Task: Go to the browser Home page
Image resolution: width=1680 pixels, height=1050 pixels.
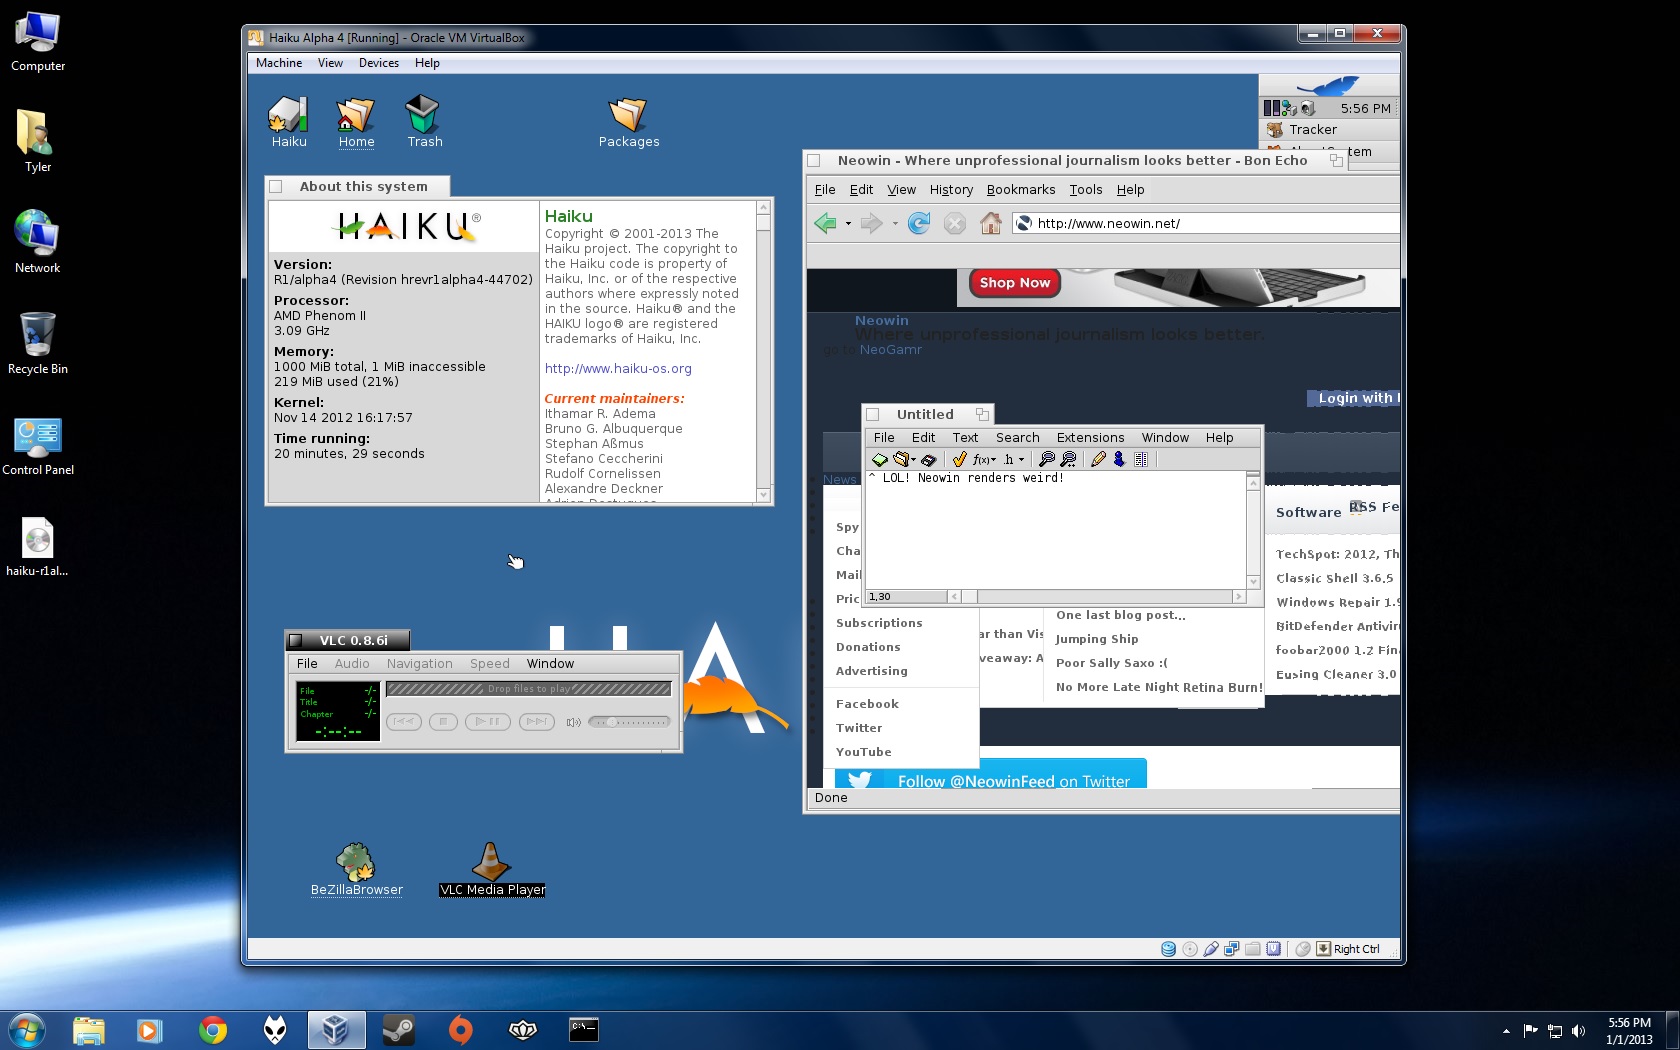Action: pyautogui.click(x=990, y=223)
